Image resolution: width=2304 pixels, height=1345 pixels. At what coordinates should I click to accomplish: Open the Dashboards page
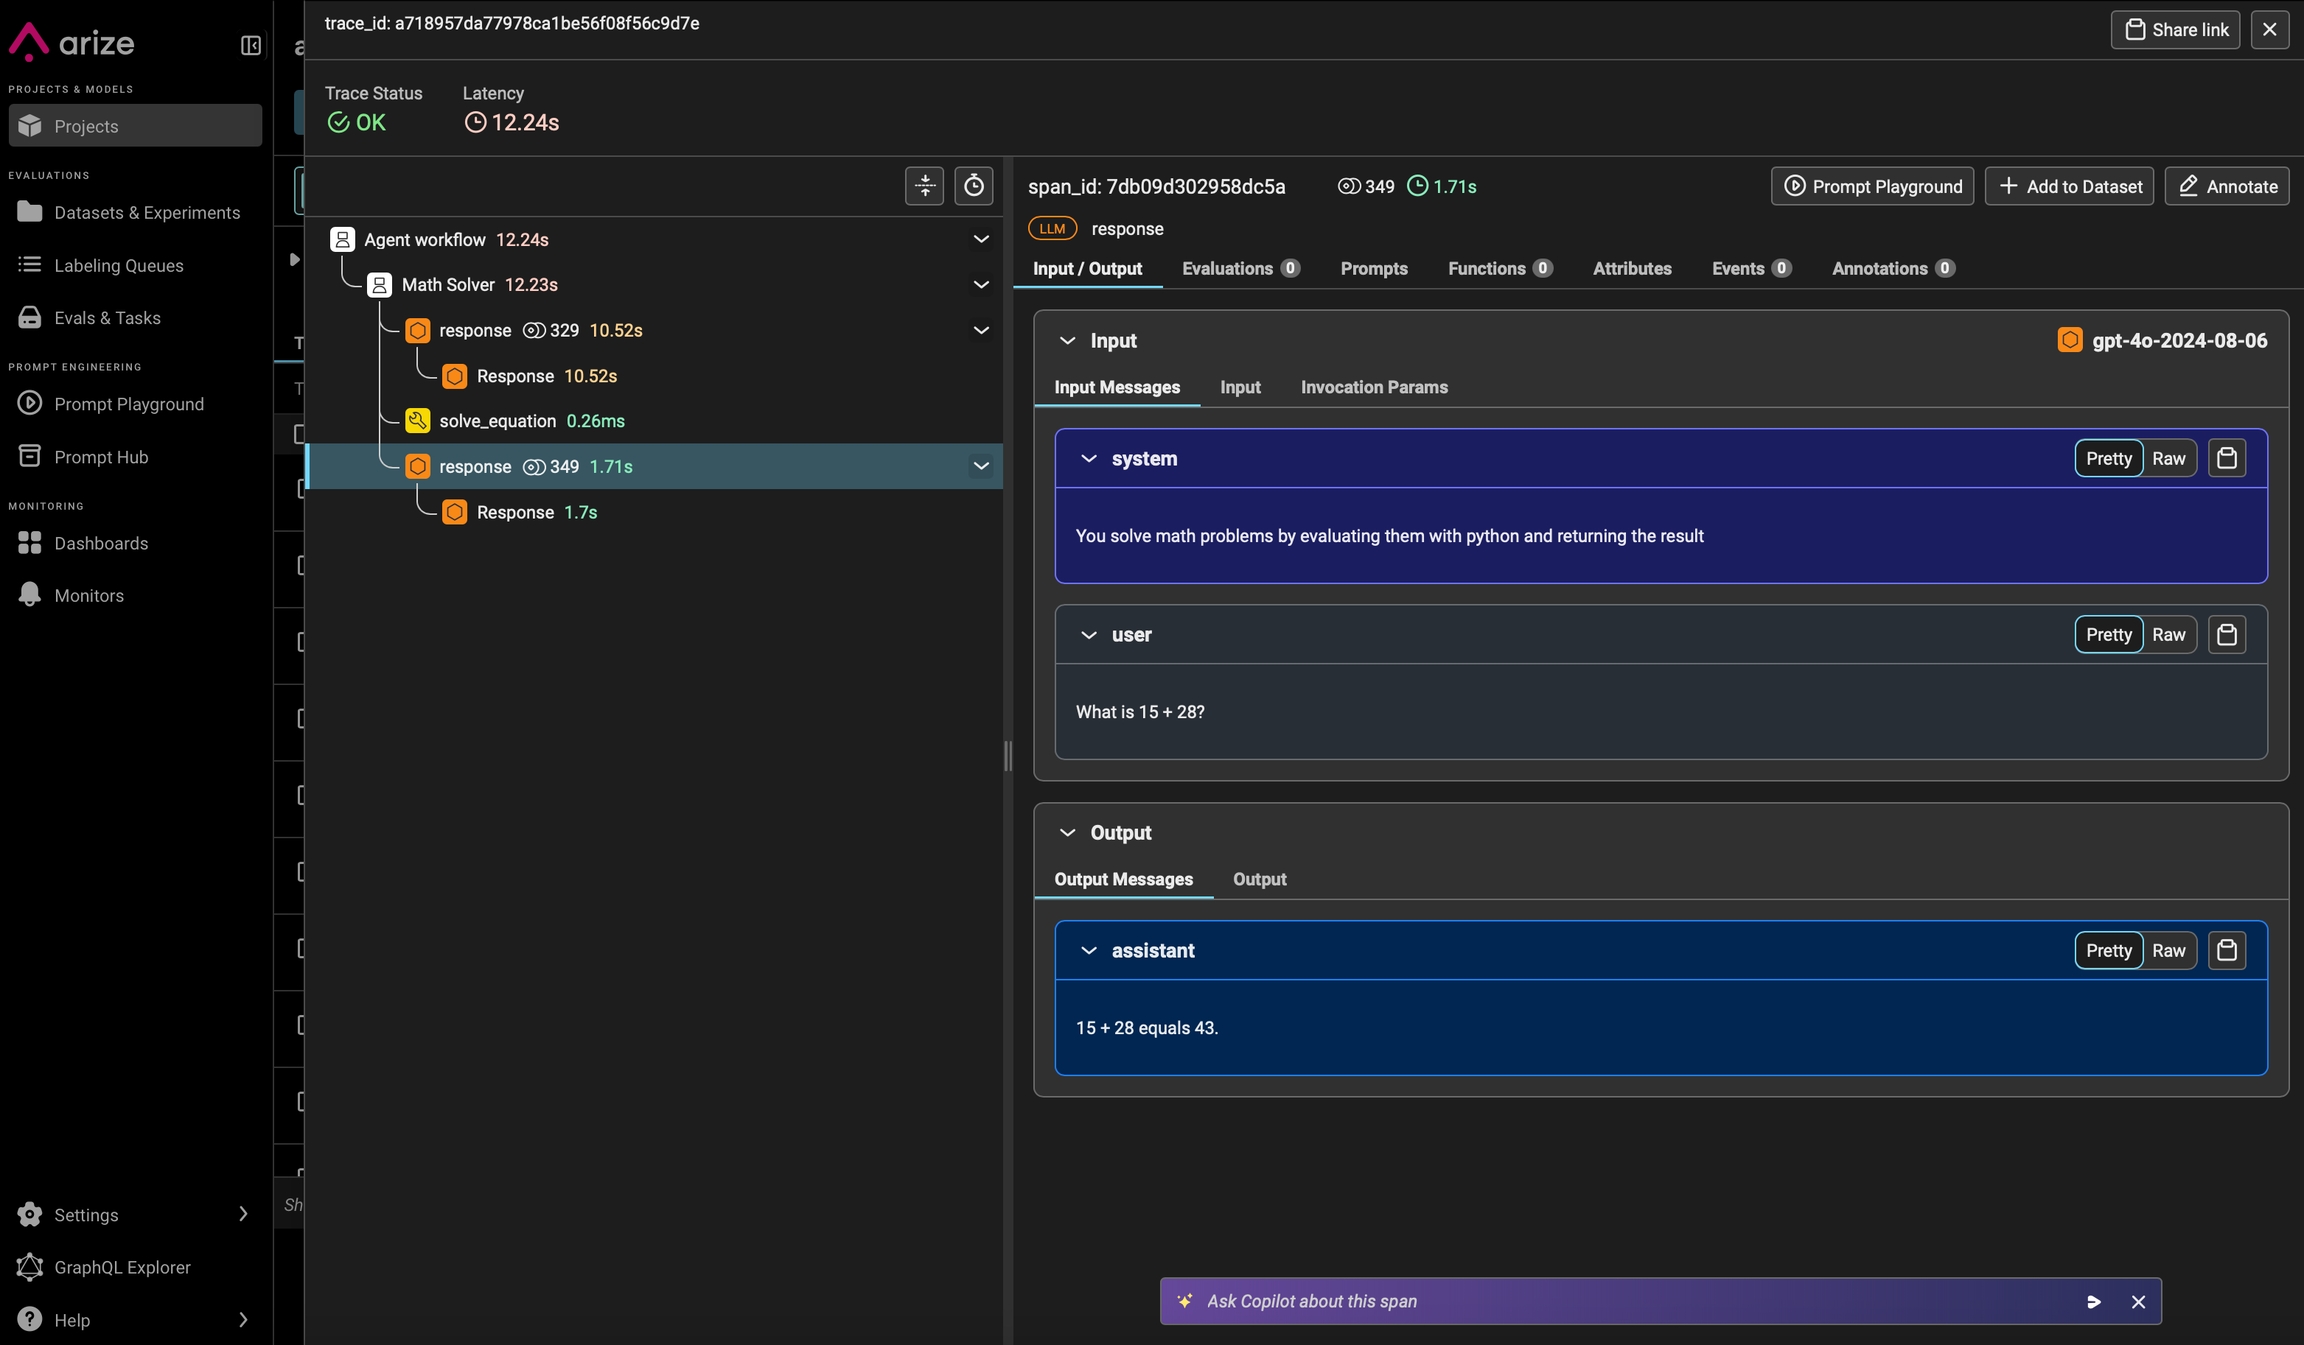pyautogui.click(x=101, y=543)
